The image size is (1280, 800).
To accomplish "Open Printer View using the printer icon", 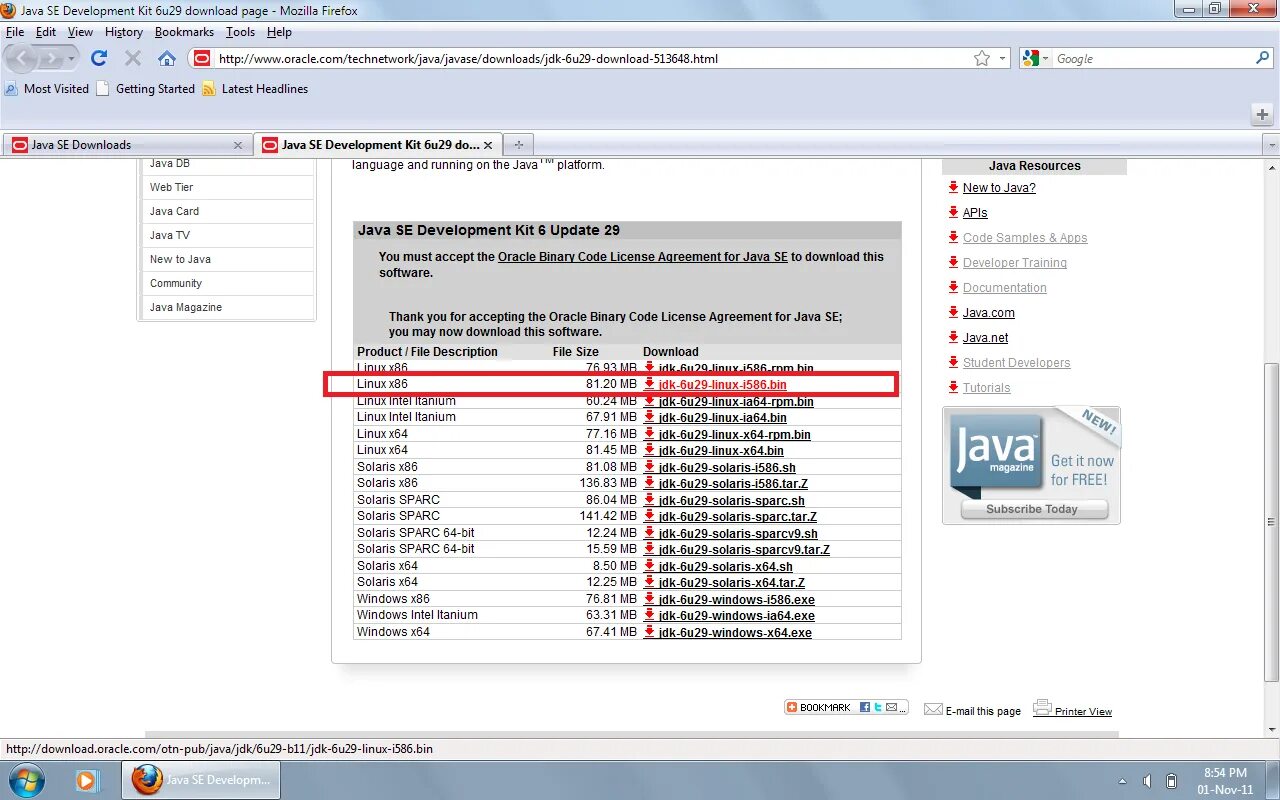I will tap(1041, 708).
